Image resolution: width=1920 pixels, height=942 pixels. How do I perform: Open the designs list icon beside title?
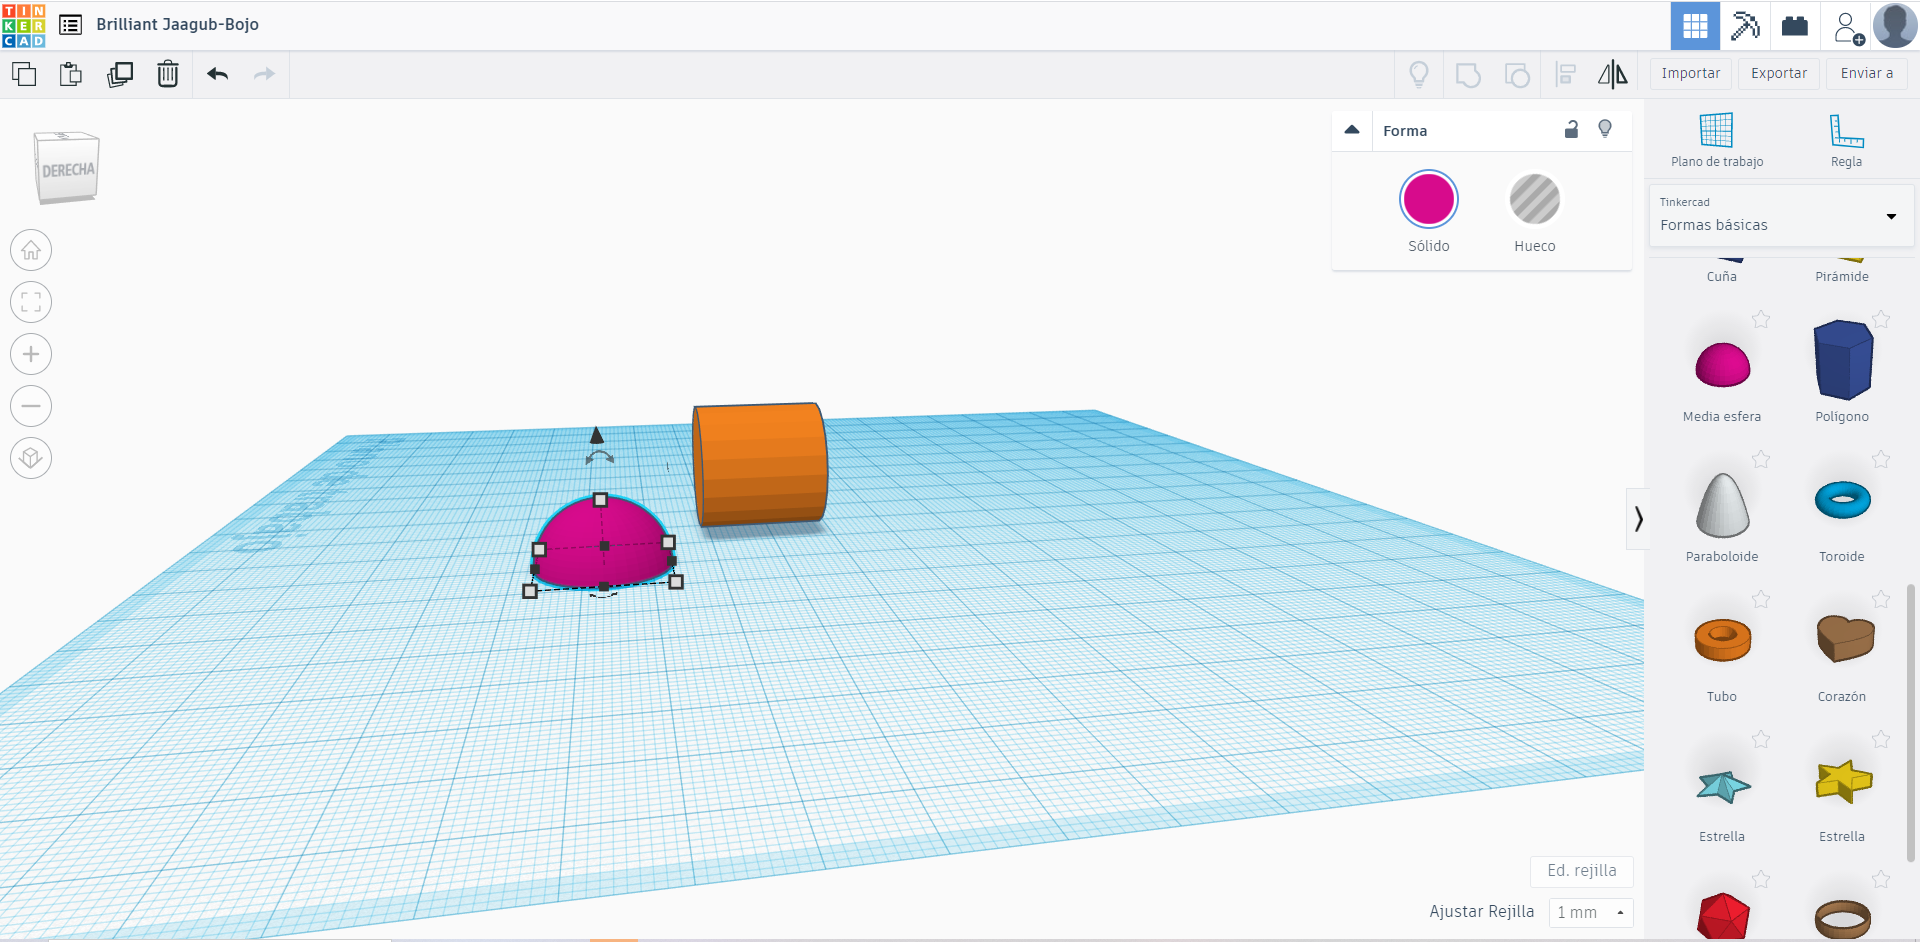pos(70,25)
